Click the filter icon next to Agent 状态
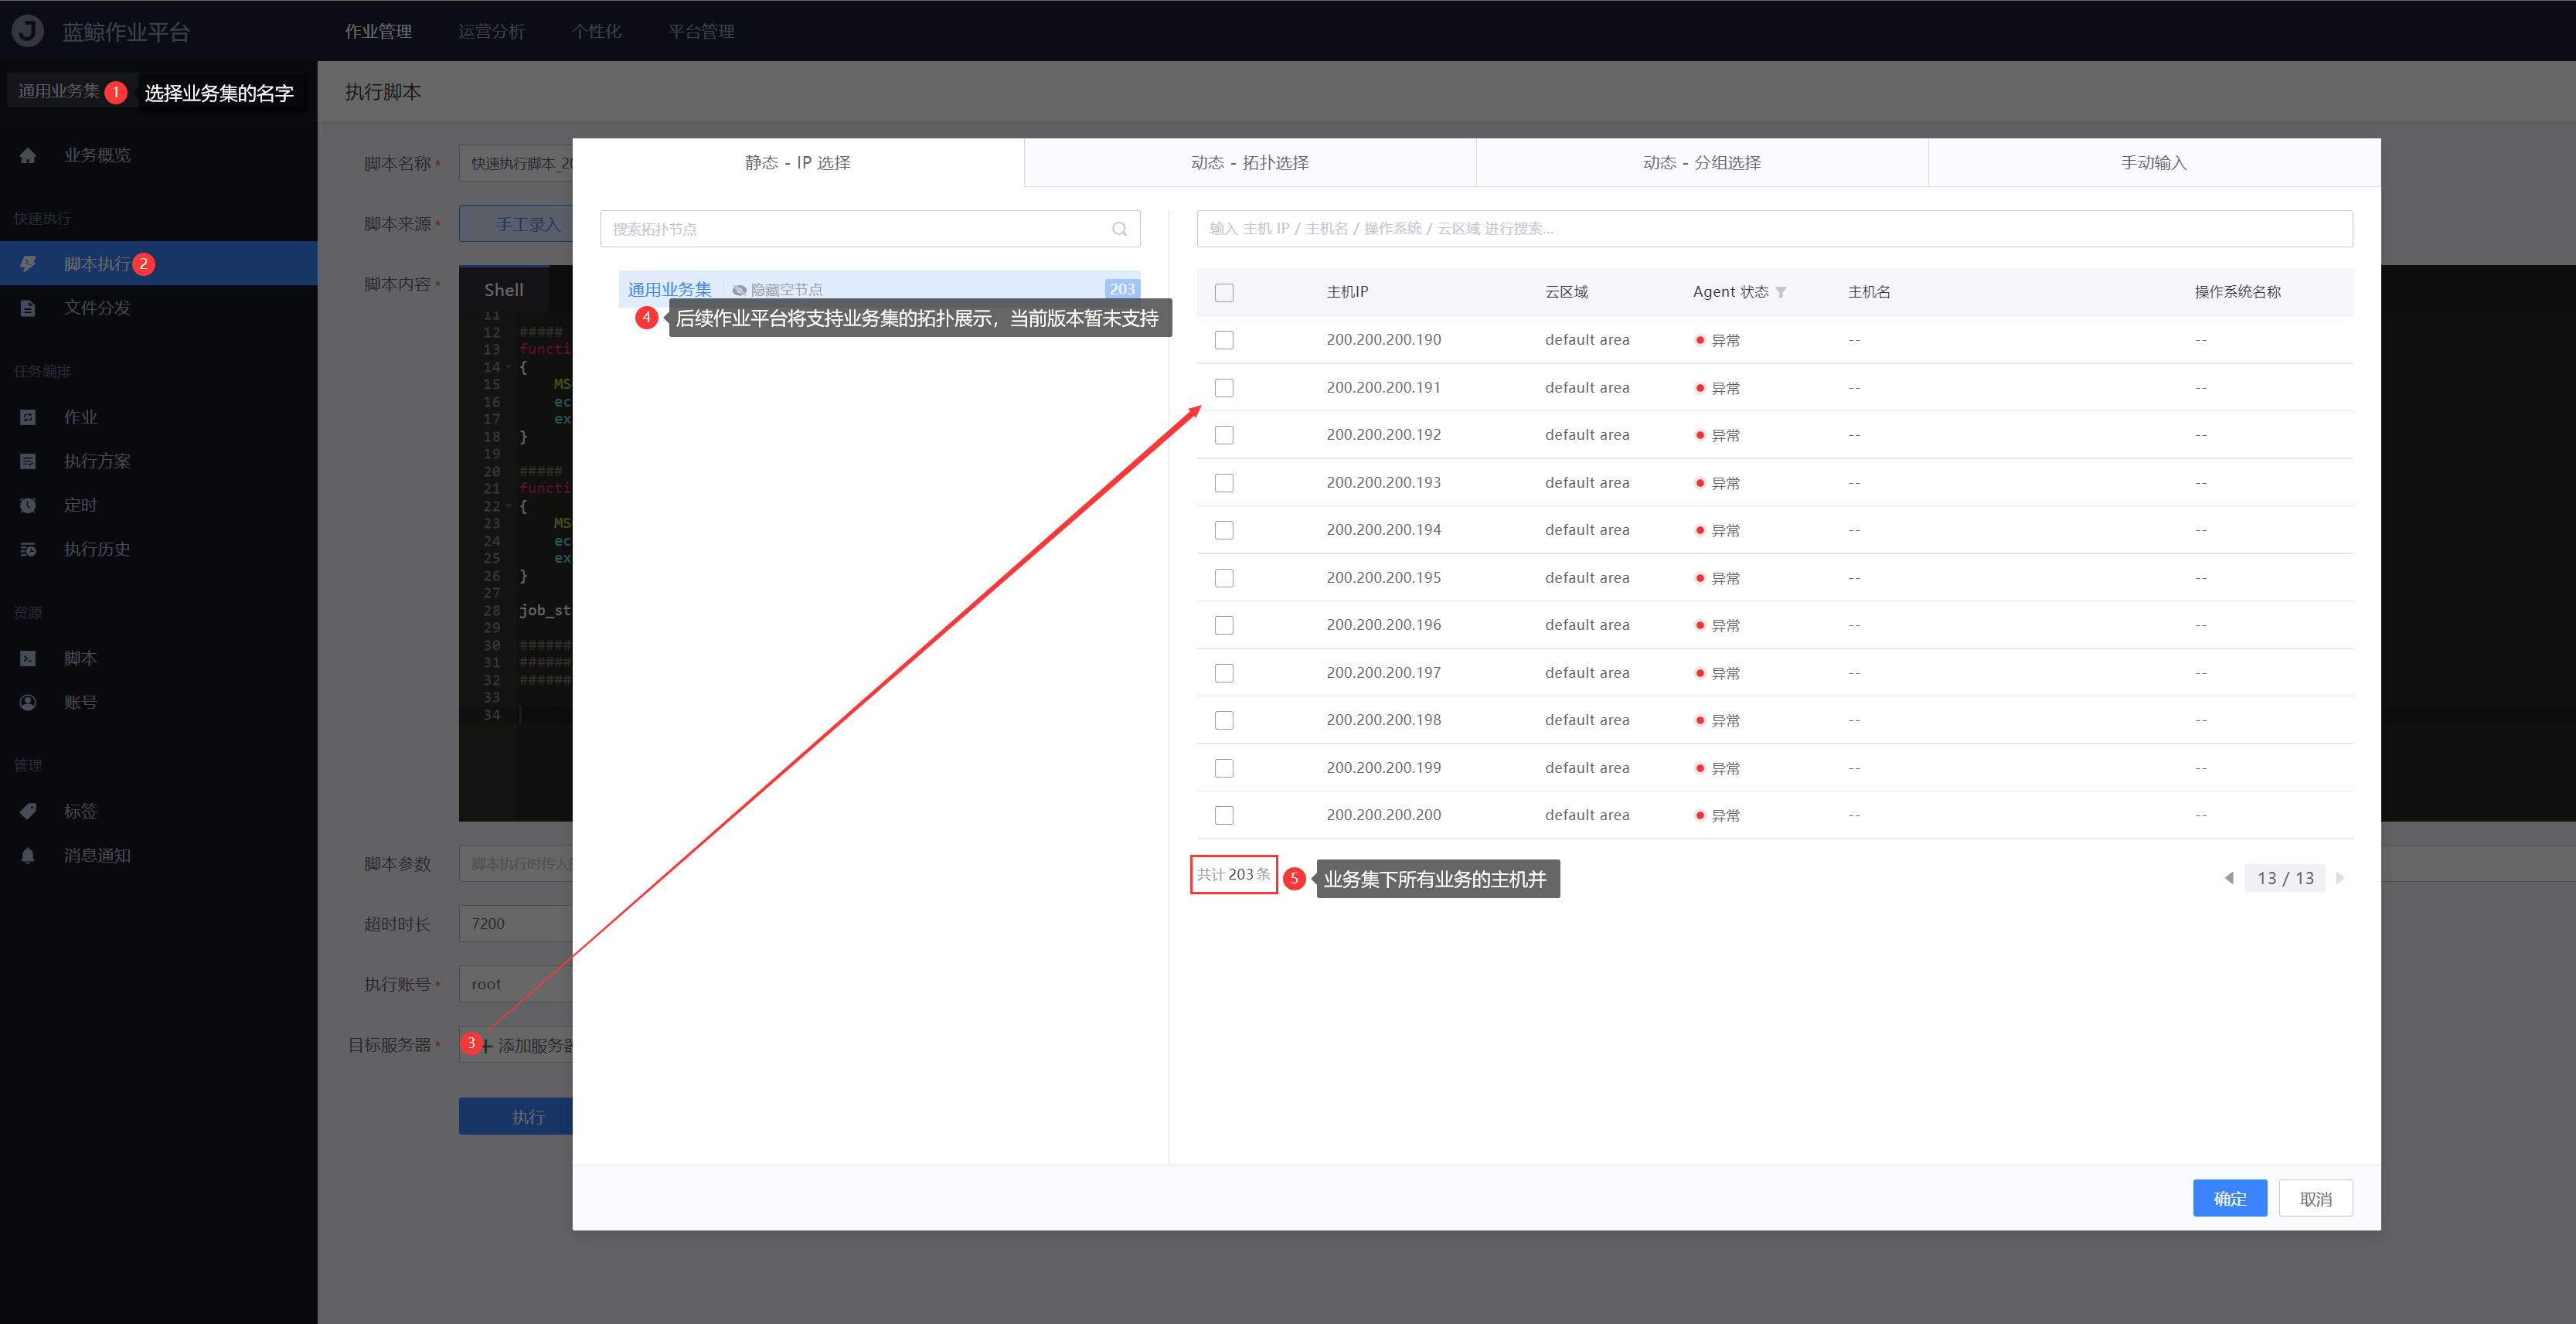The height and width of the screenshot is (1324, 2576). pos(1781,292)
